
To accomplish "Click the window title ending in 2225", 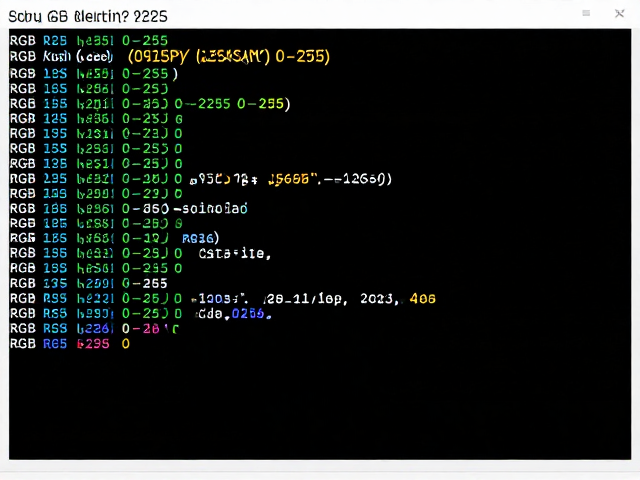I will 88,16.
